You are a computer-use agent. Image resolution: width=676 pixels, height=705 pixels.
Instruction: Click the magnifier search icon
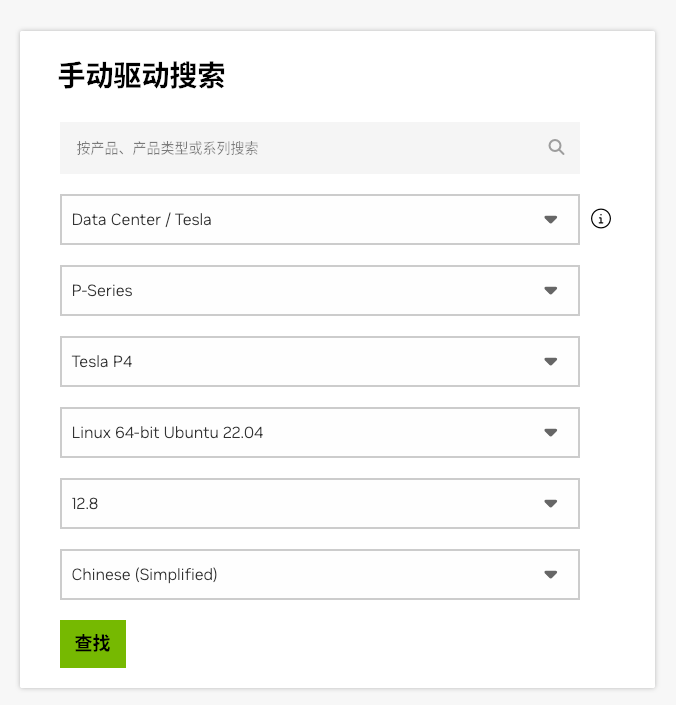[557, 147]
